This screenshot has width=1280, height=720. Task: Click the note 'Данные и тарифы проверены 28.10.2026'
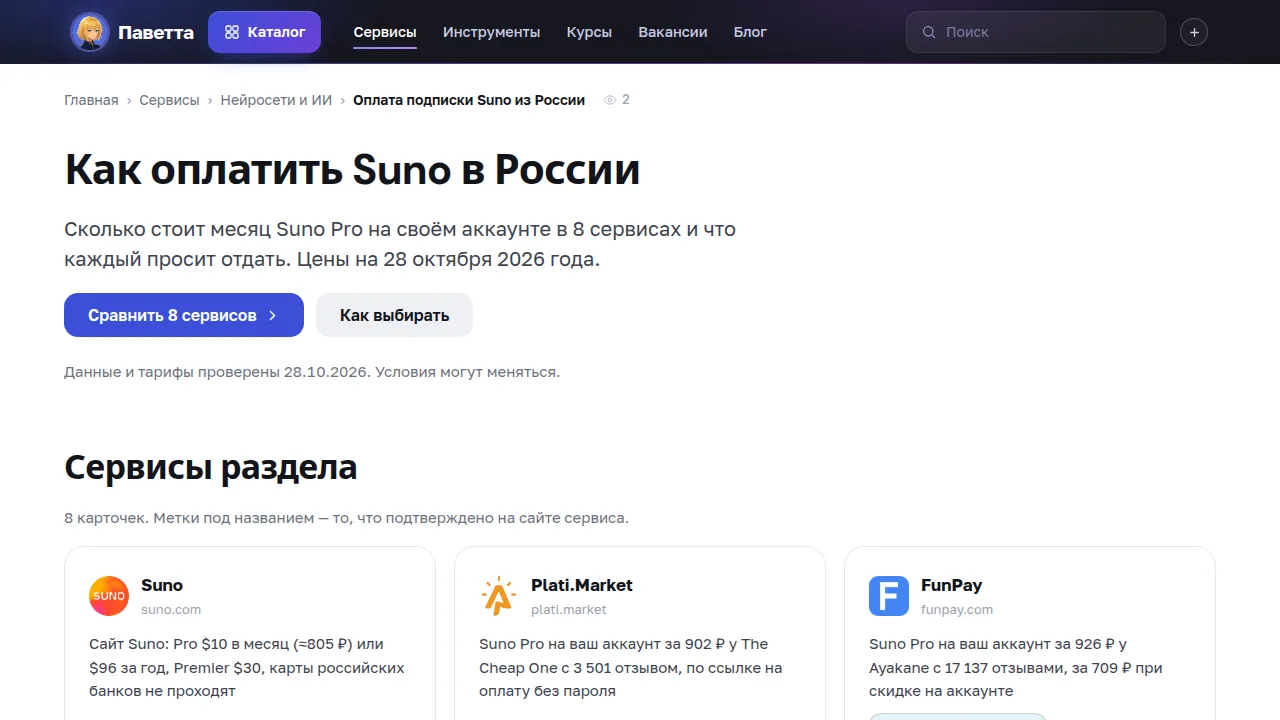click(x=312, y=372)
